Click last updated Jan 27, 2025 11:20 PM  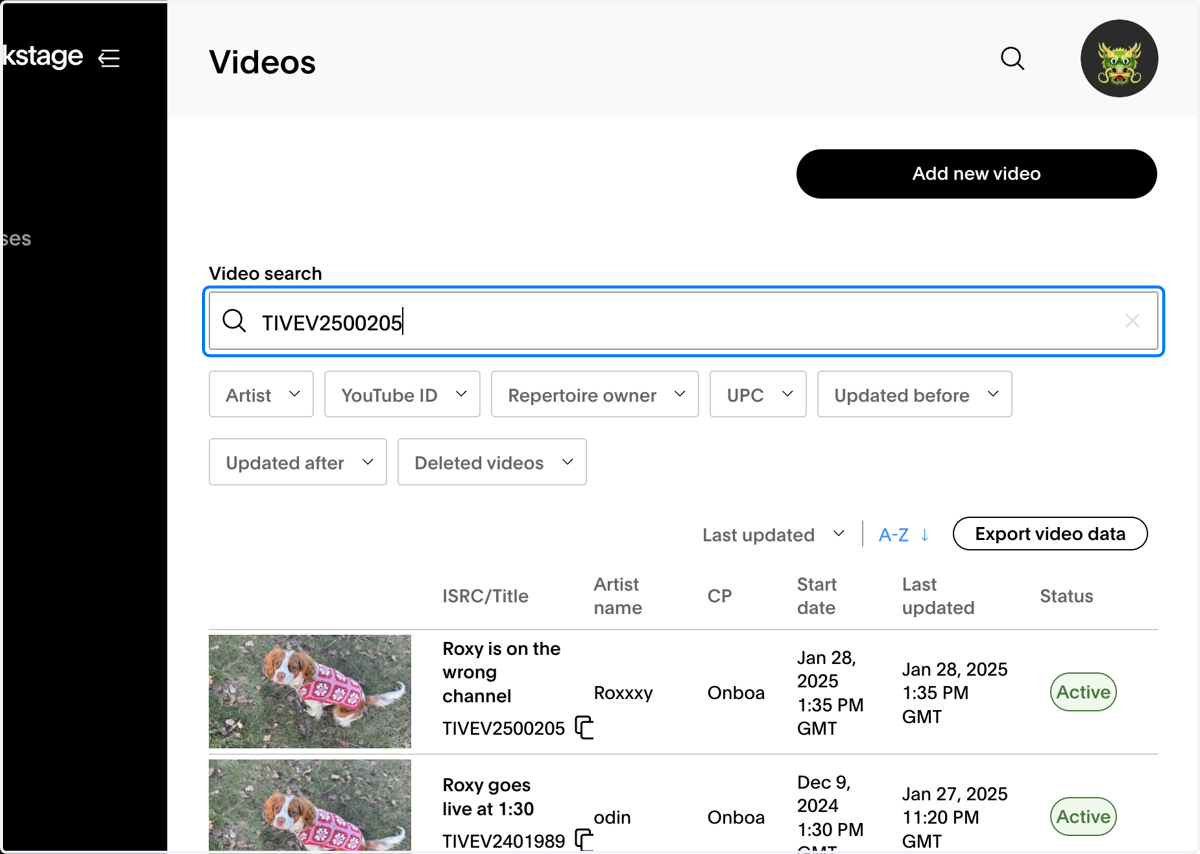pyautogui.click(x=954, y=817)
